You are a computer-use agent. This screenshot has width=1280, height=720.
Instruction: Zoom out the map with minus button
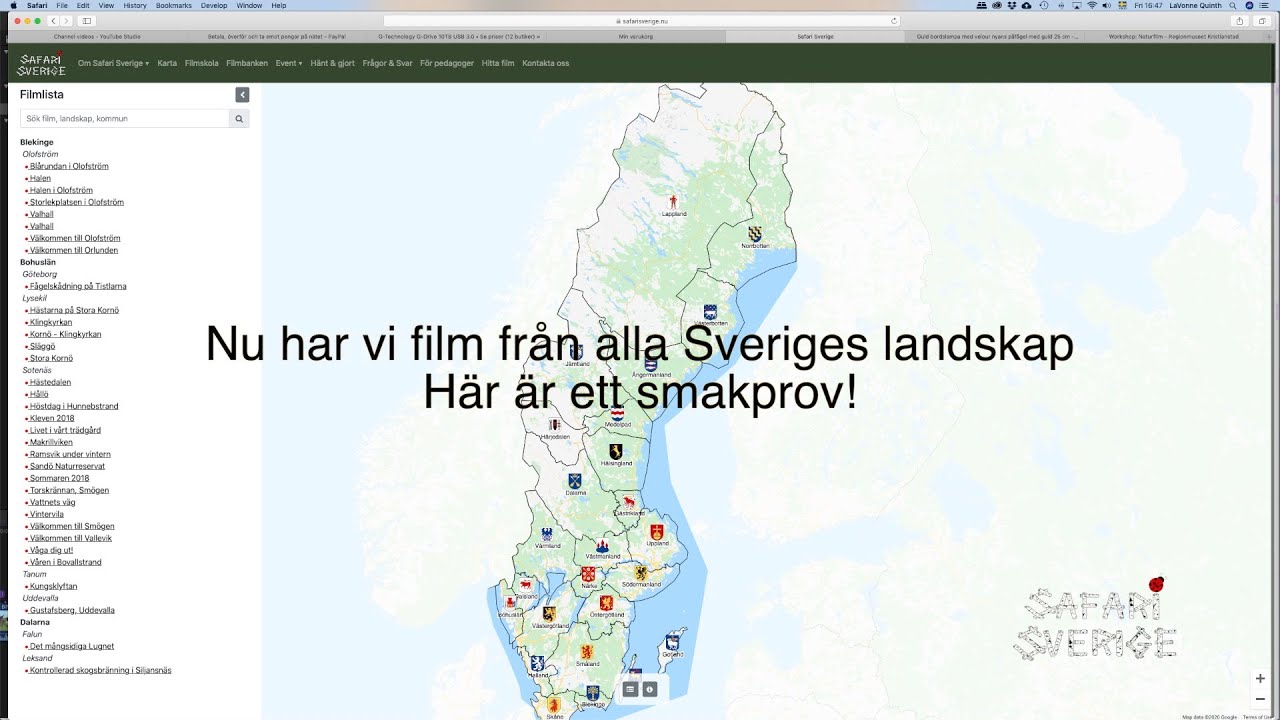[1260, 698]
